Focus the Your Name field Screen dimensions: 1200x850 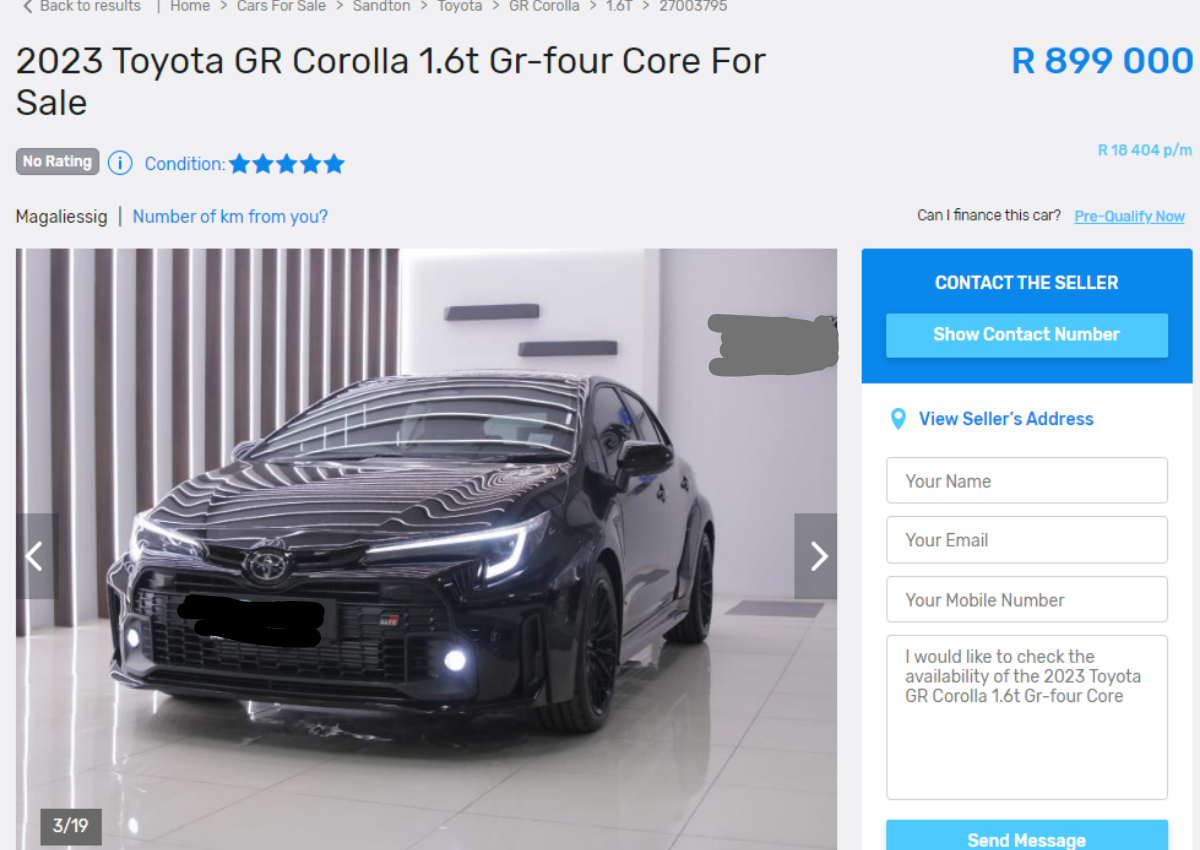click(x=1027, y=481)
